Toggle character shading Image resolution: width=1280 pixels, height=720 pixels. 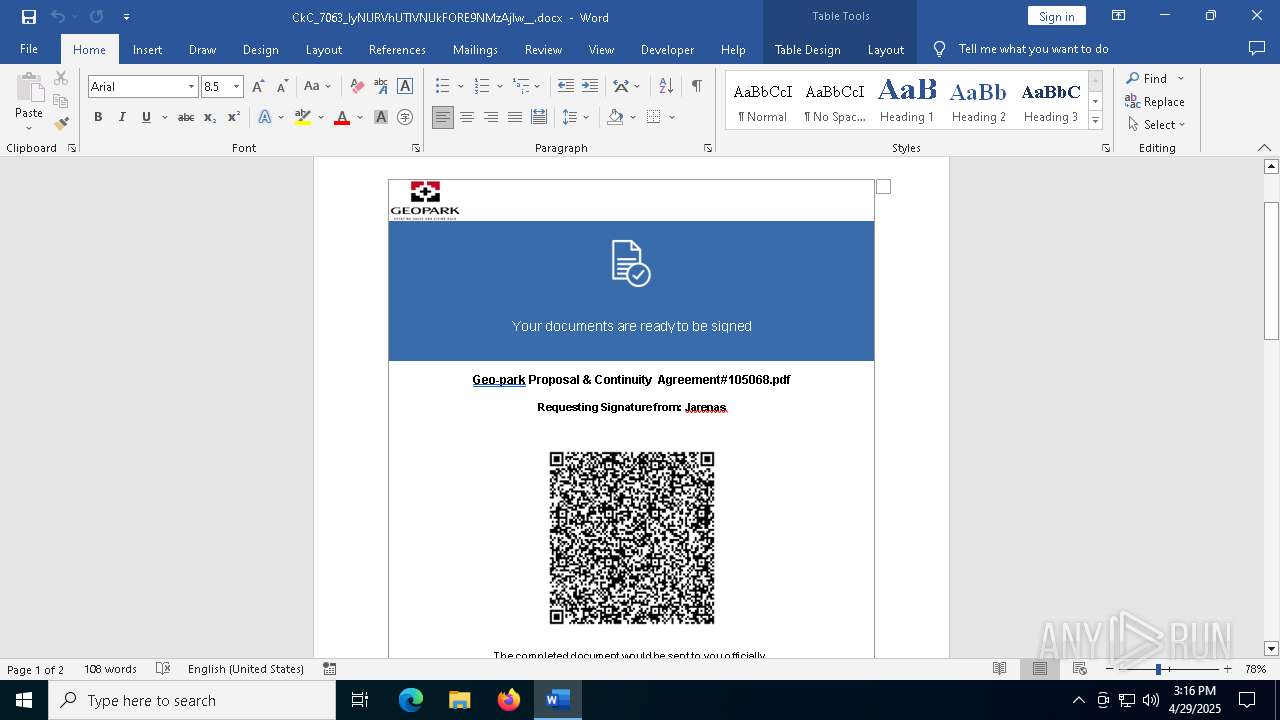click(381, 117)
